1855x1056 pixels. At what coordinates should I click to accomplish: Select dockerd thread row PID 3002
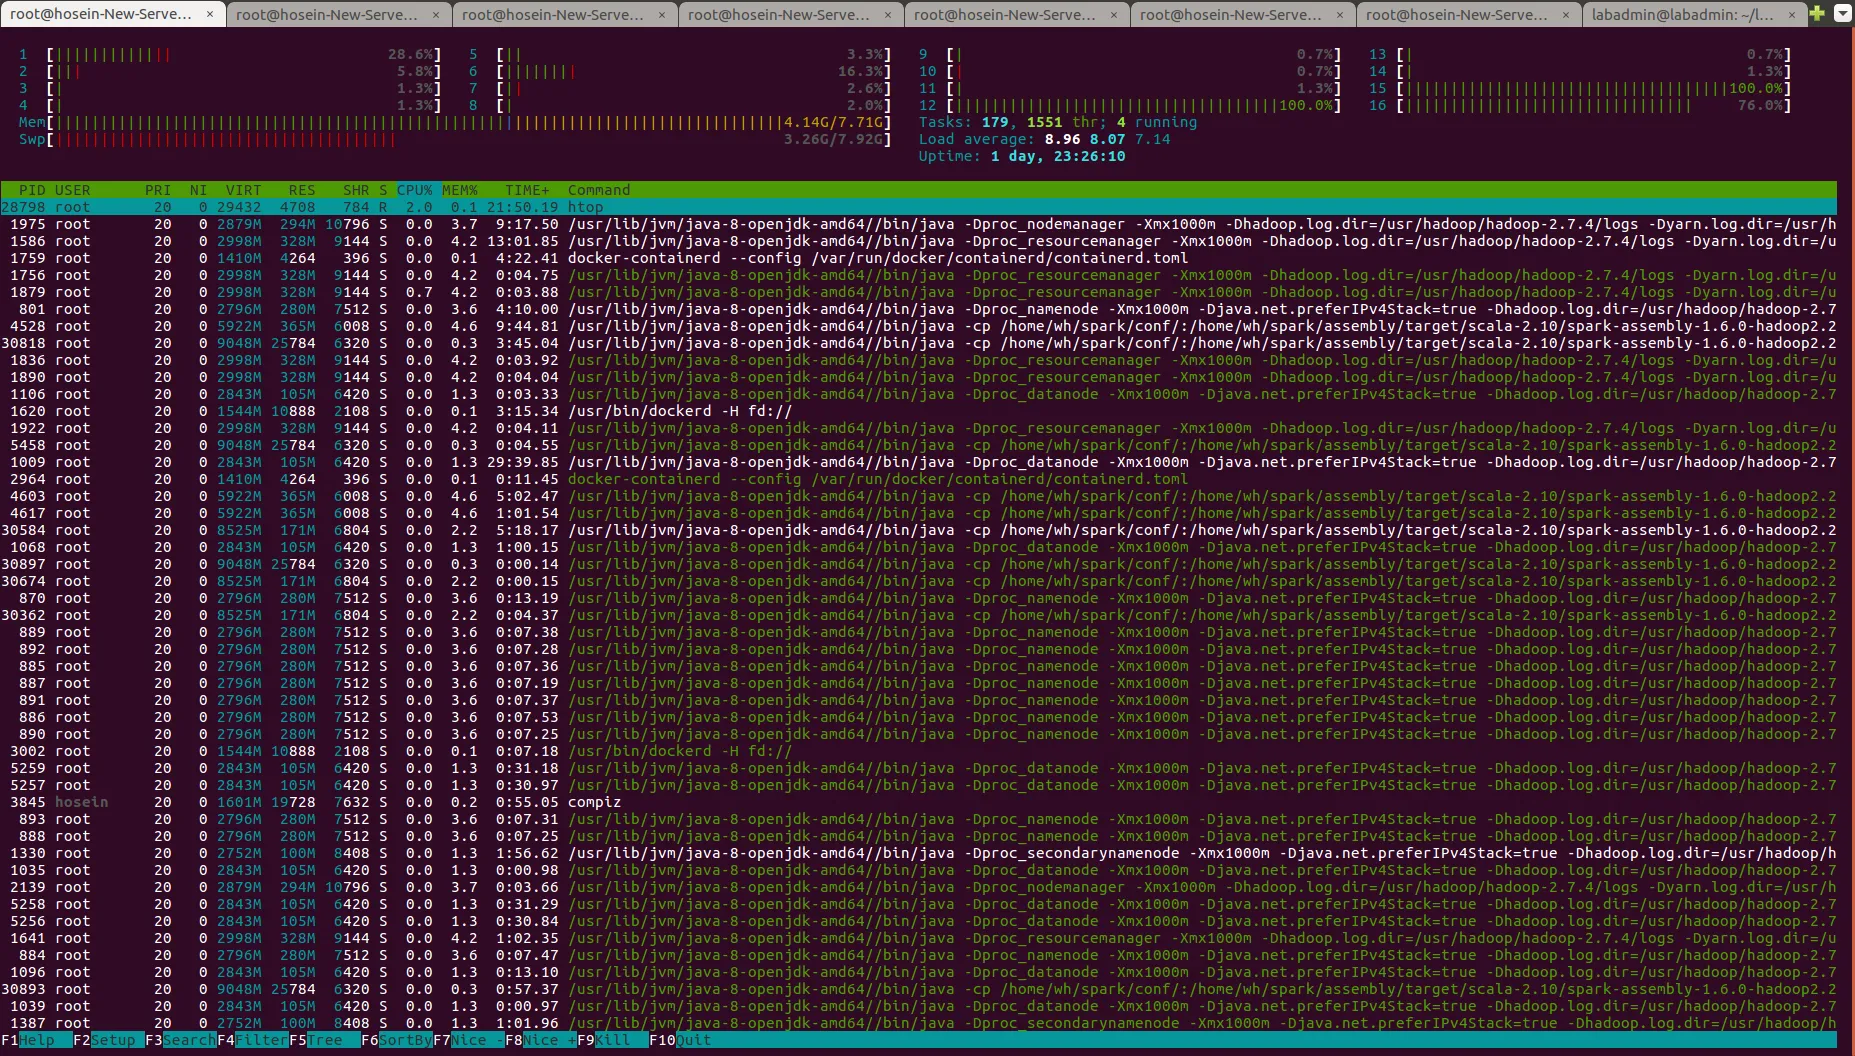[x=918, y=751]
